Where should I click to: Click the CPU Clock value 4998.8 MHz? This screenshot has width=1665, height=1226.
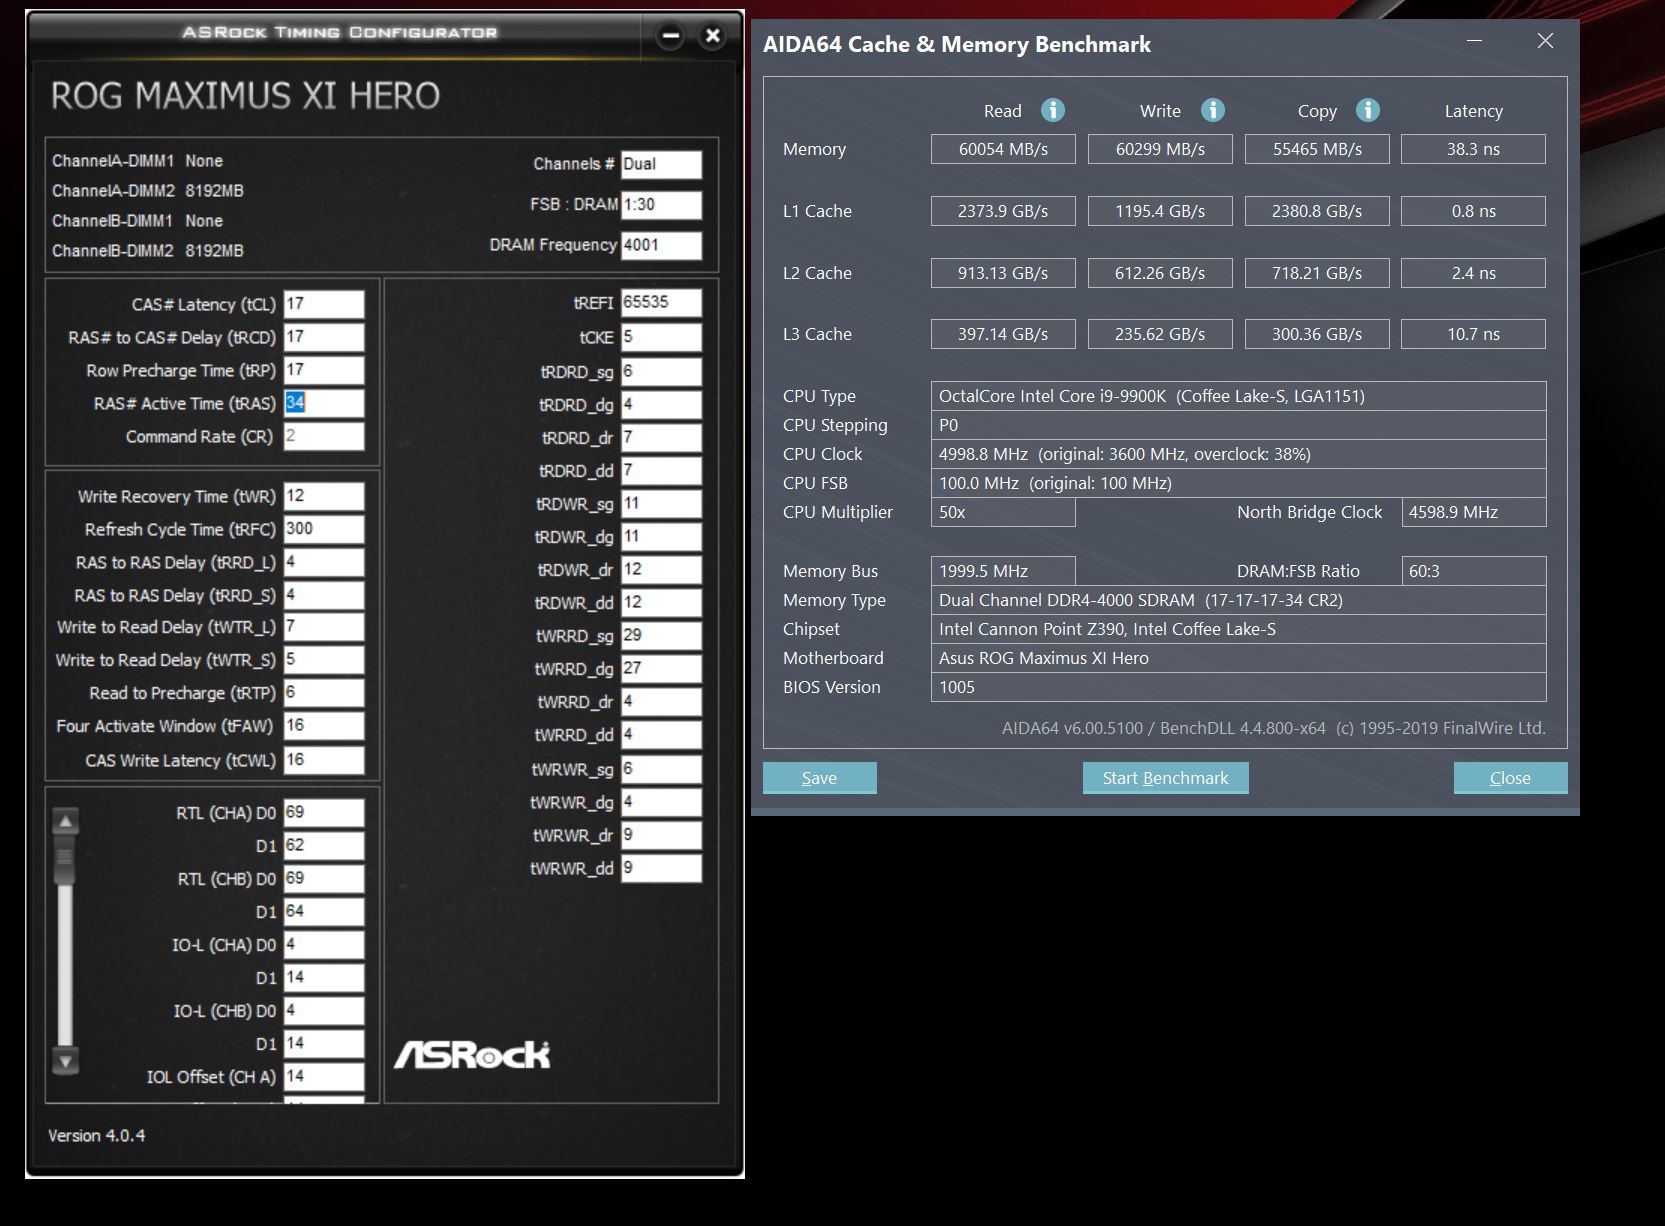click(x=1238, y=454)
